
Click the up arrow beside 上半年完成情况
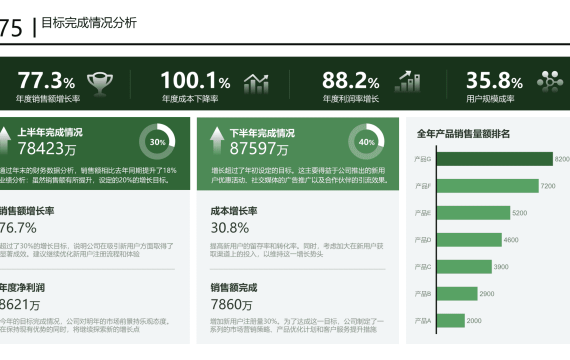coord(4,140)
